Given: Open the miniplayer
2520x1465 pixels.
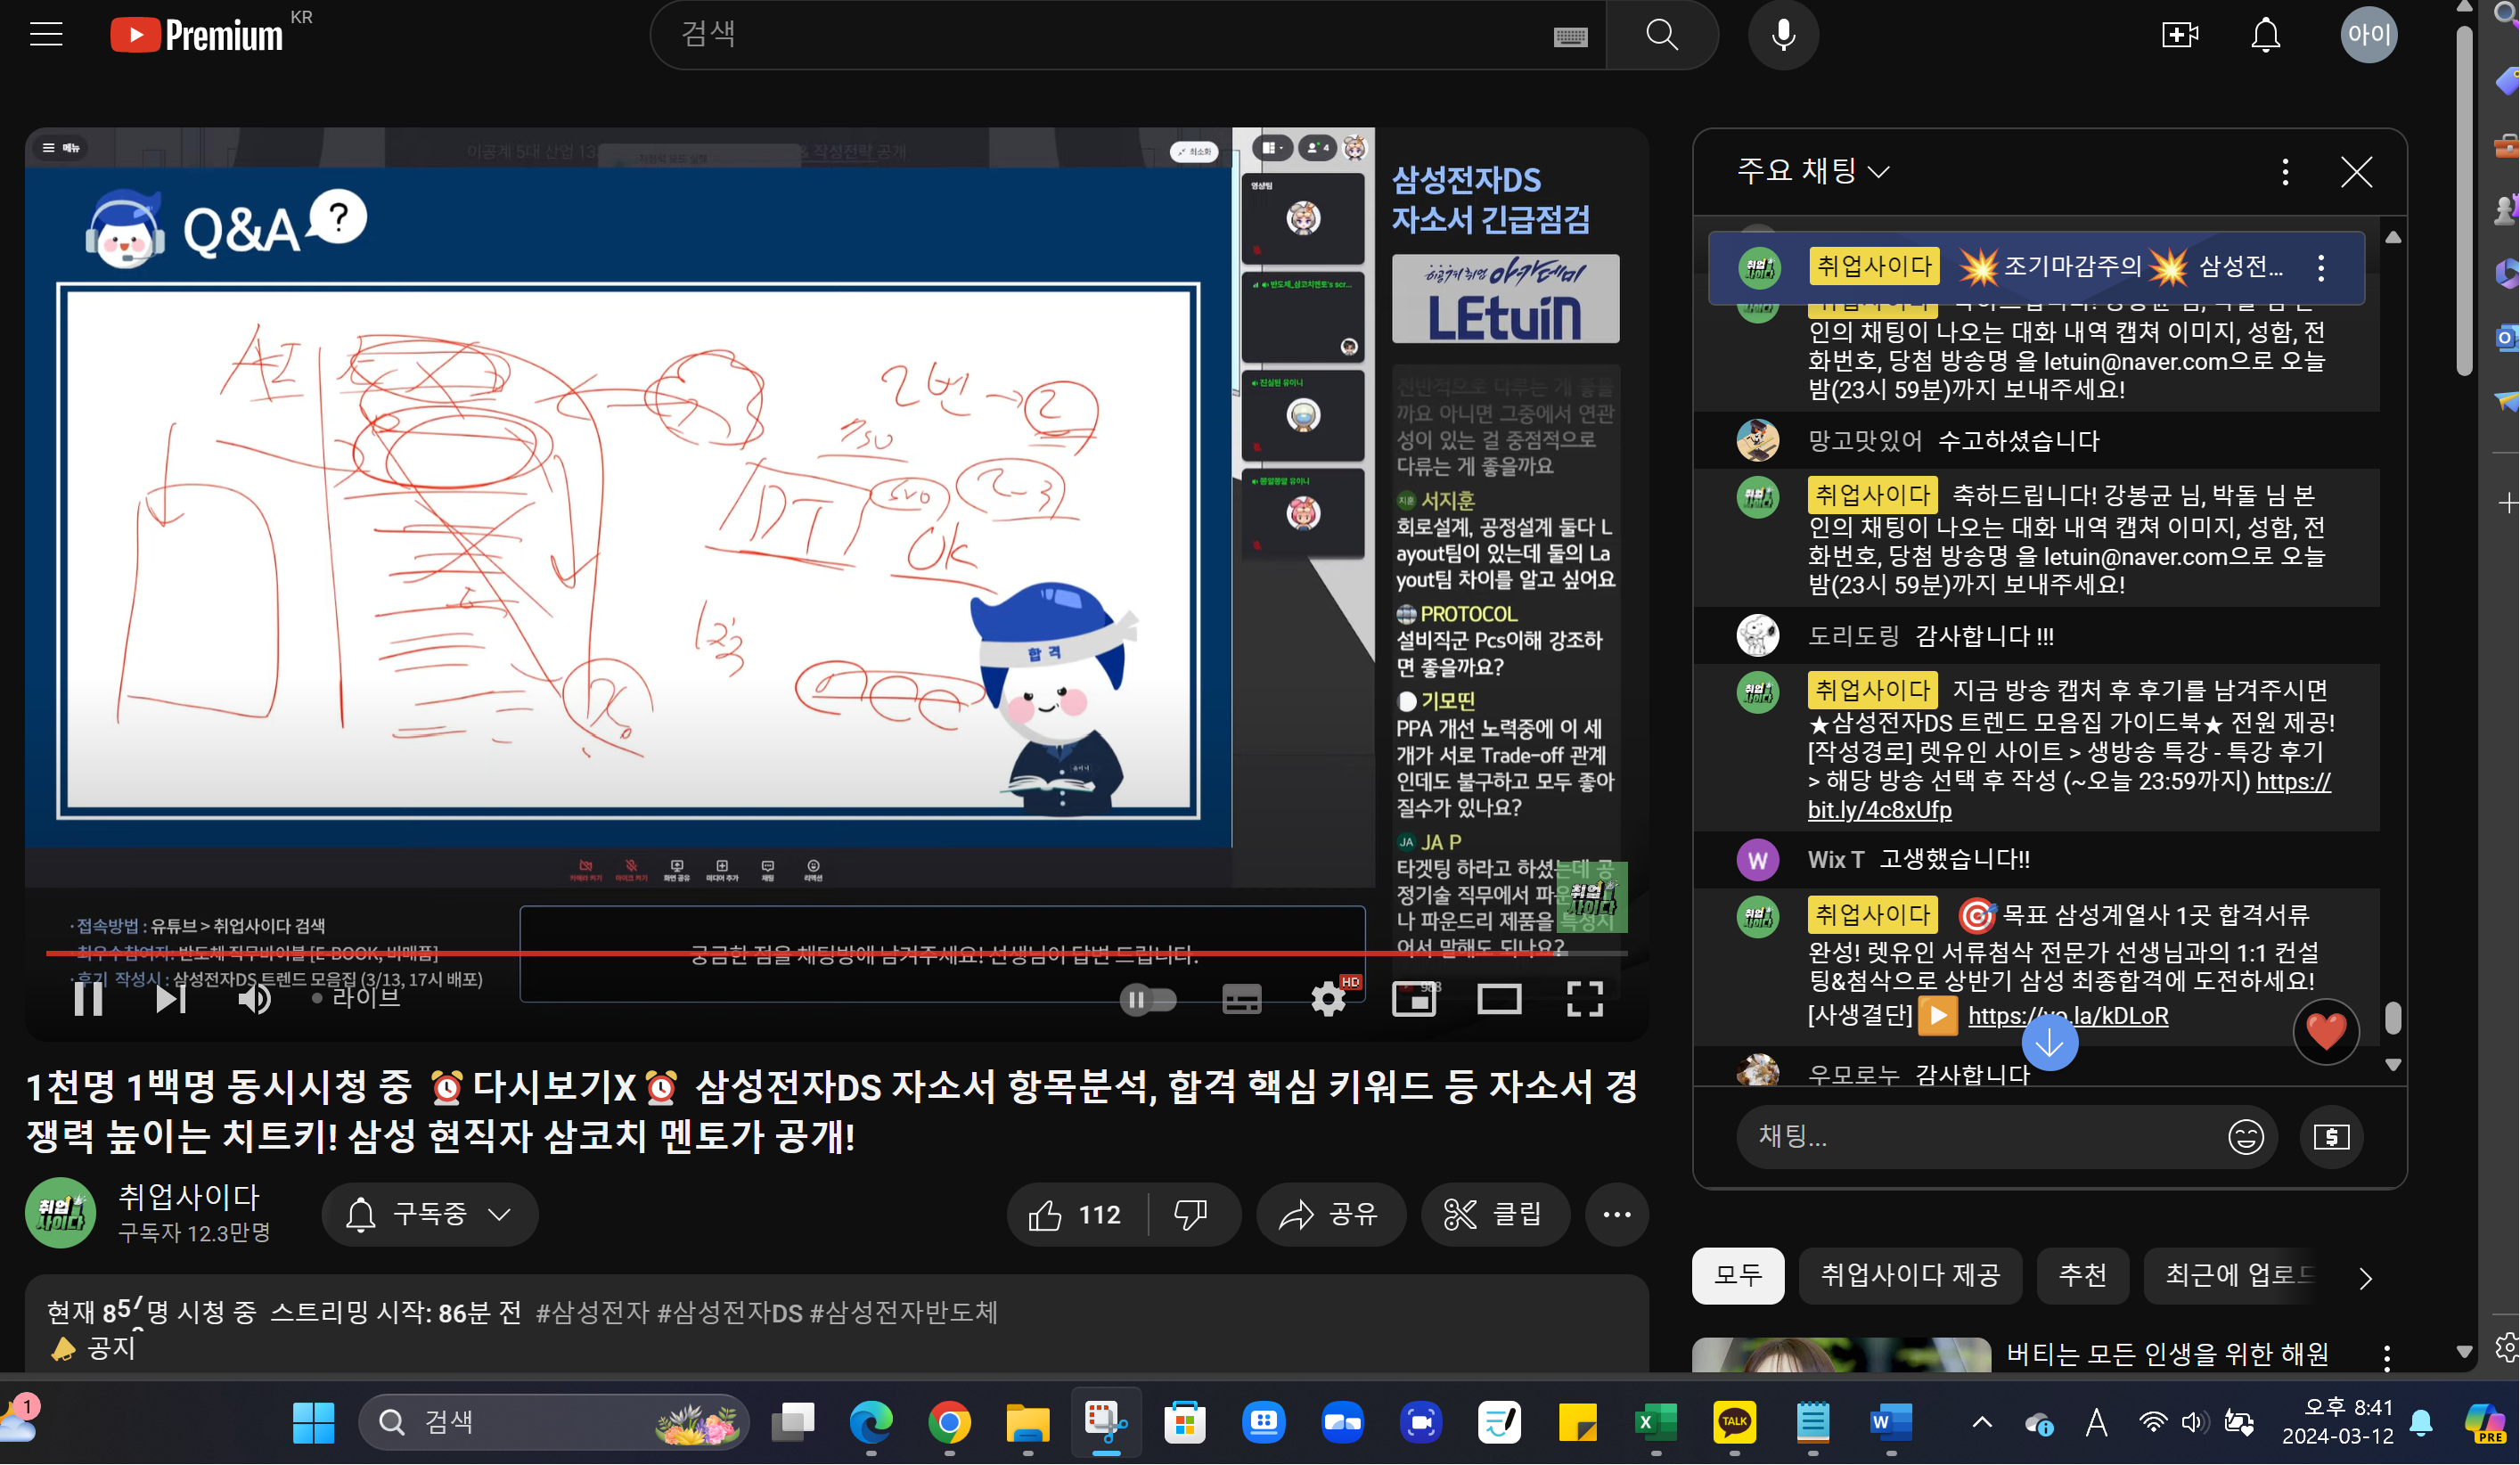Looking at the screenshot, I should 1413,998.
